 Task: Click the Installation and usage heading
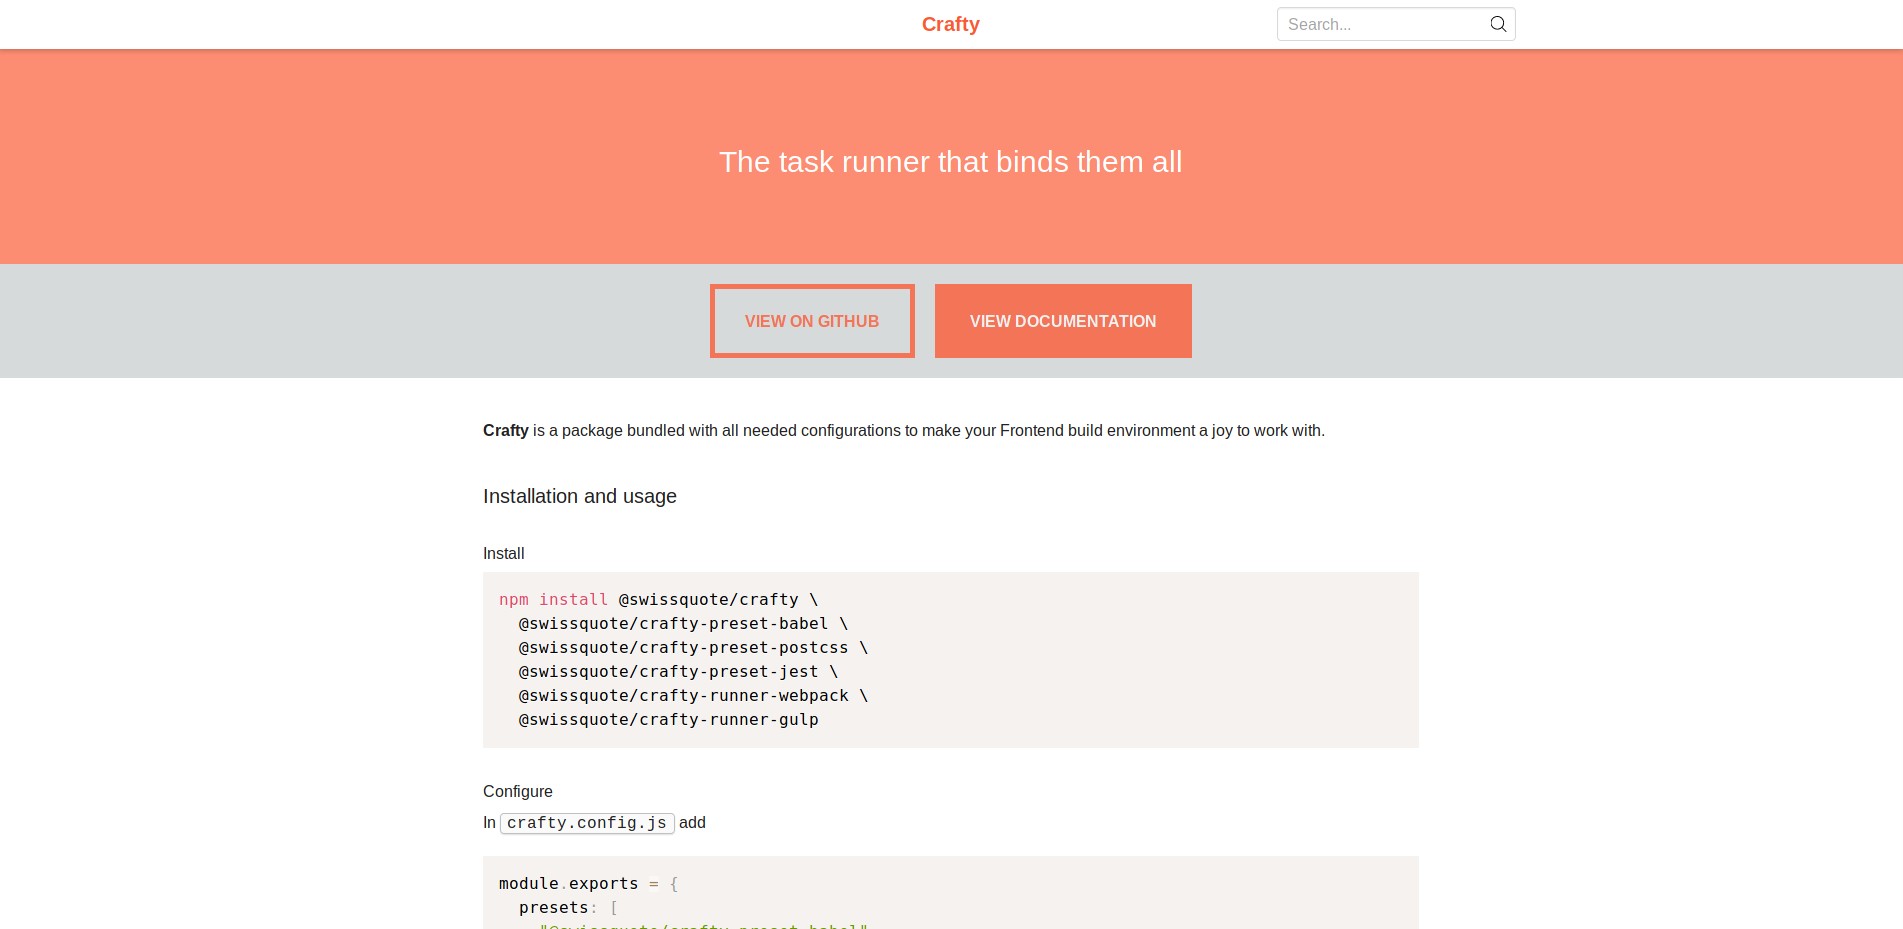pyautogui.click(x=579, y=496)
